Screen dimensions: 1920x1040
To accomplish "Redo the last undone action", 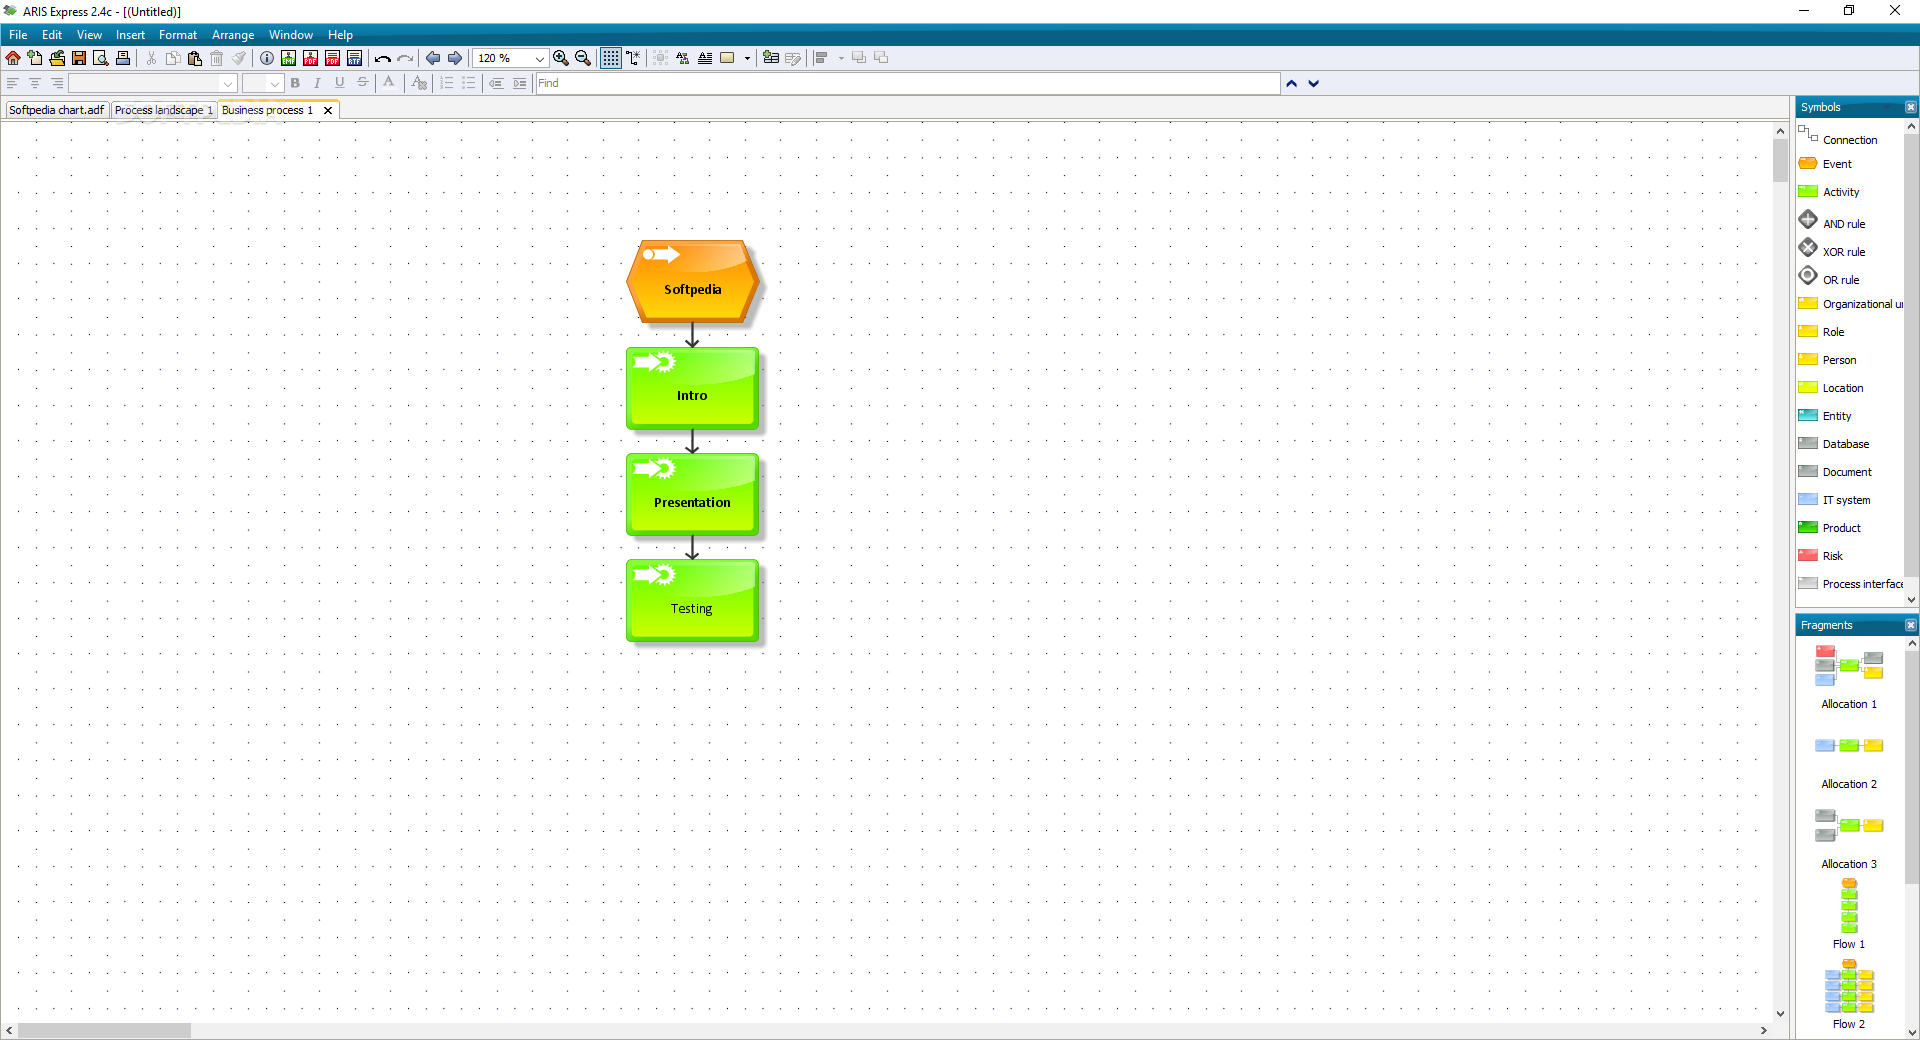I will click(405, 58).
